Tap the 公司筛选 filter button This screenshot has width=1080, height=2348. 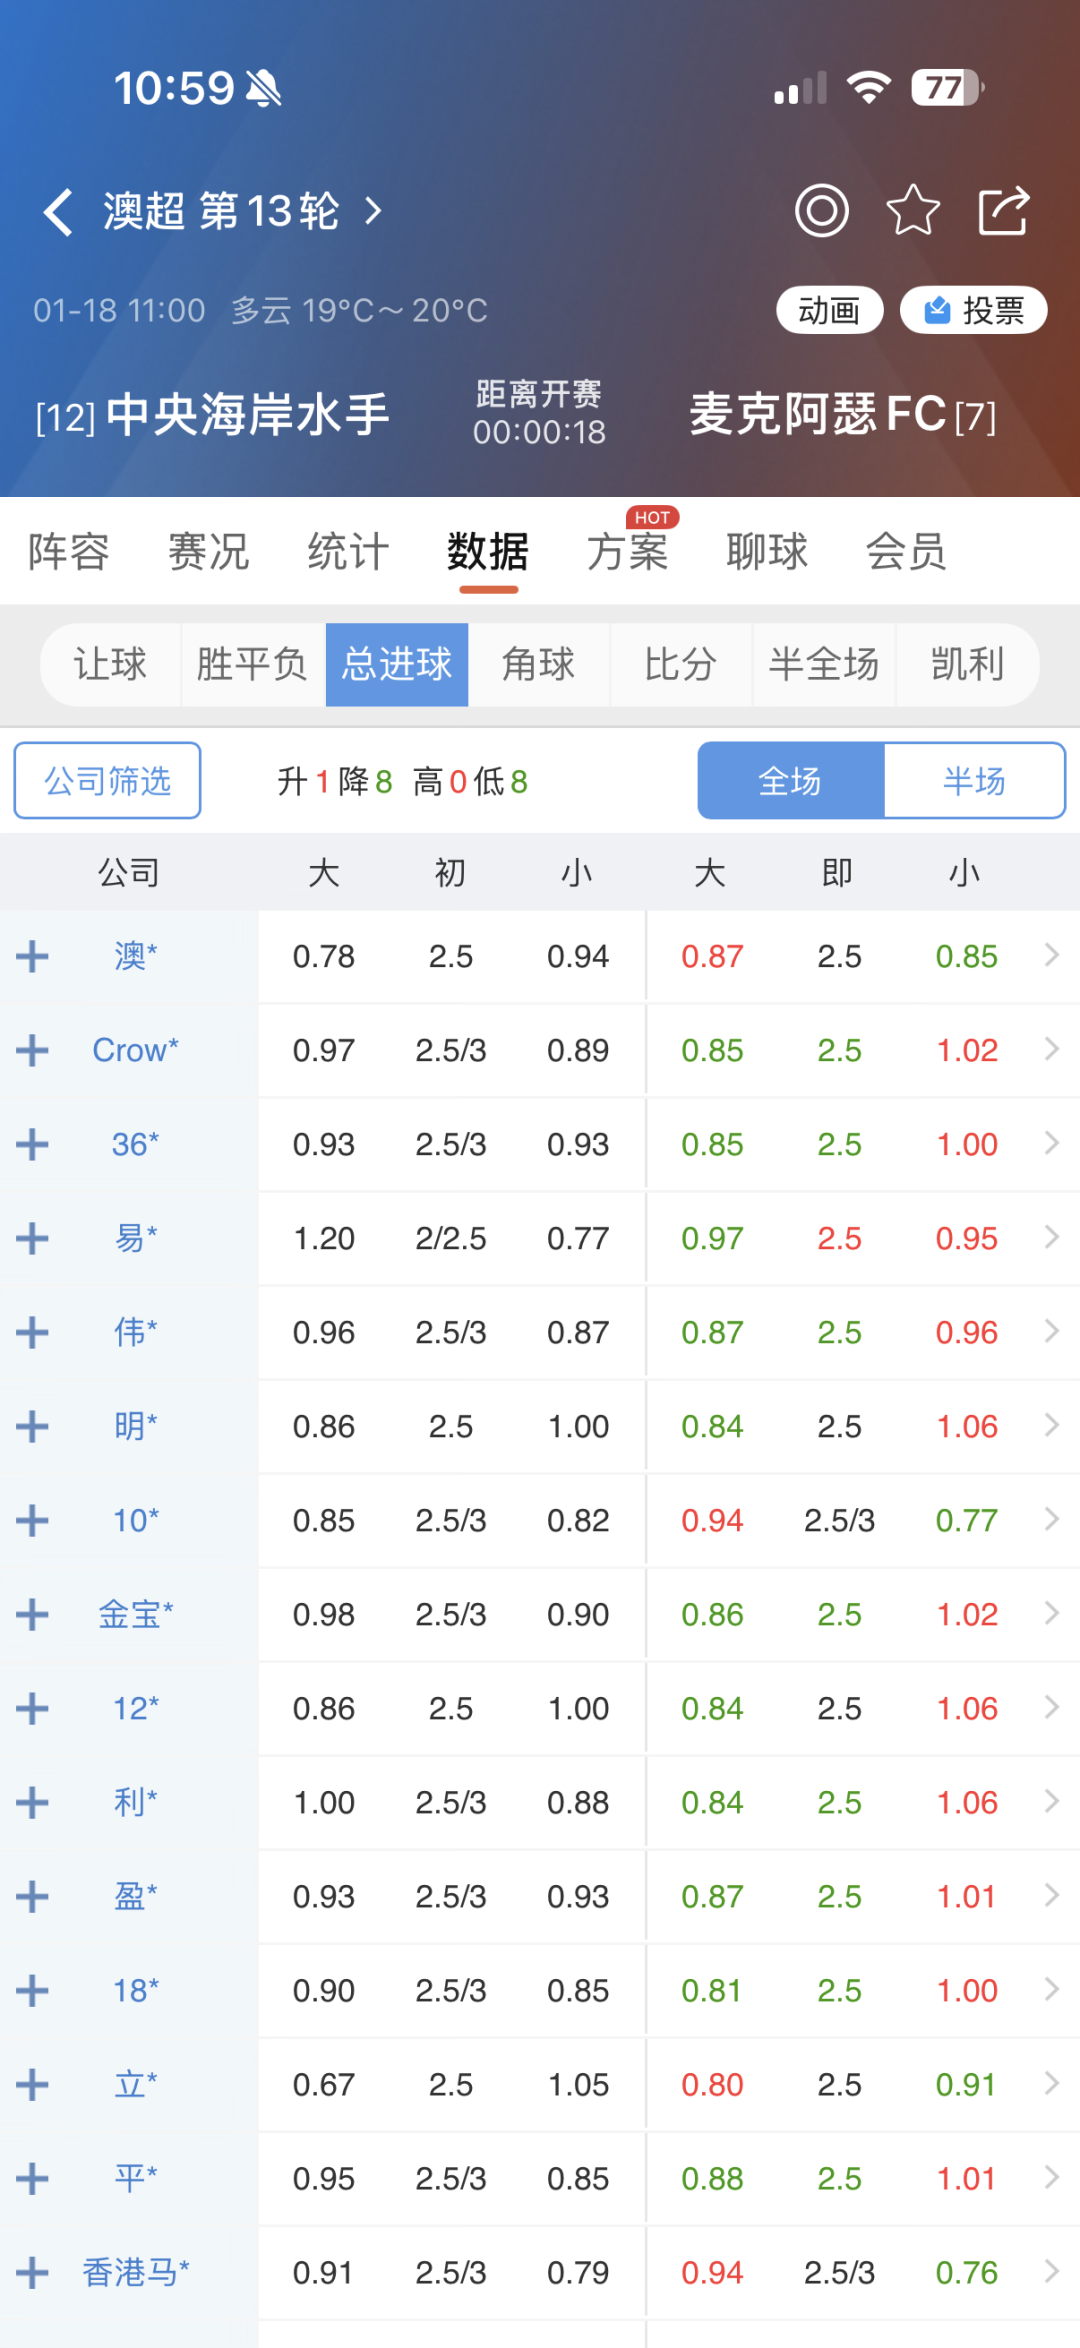pyautogui.click(x=107, y=781)
